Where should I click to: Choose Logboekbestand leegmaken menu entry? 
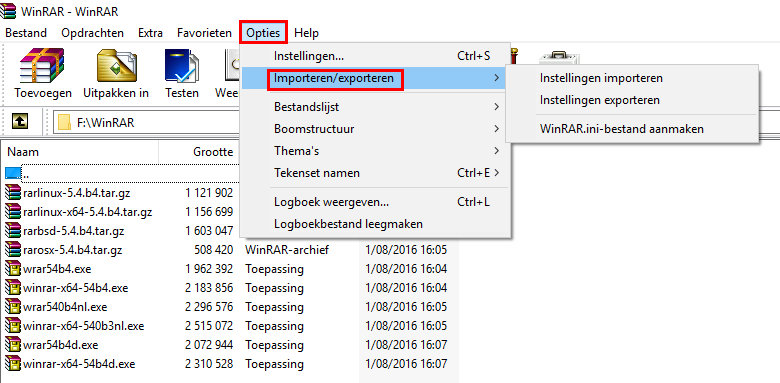pos(376,224)
